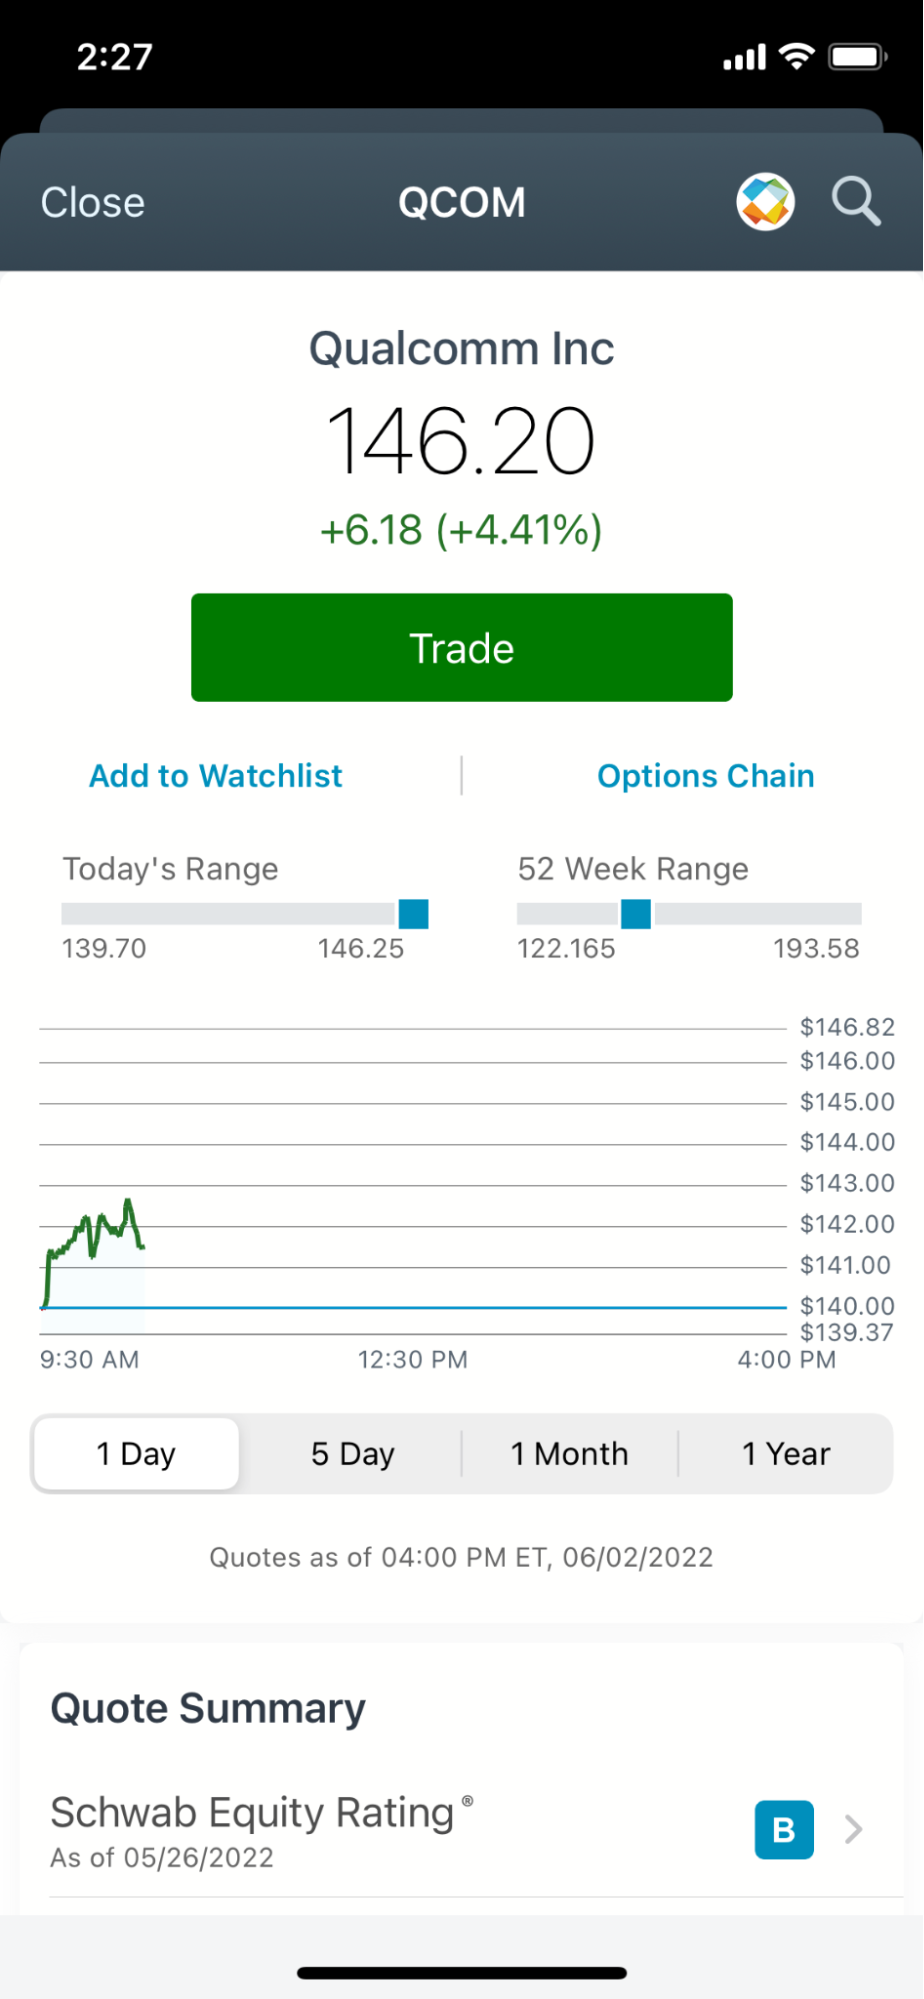Tap the home indicator bar
This screenshot has height=1999, width=924.
tap(462, 1973)
